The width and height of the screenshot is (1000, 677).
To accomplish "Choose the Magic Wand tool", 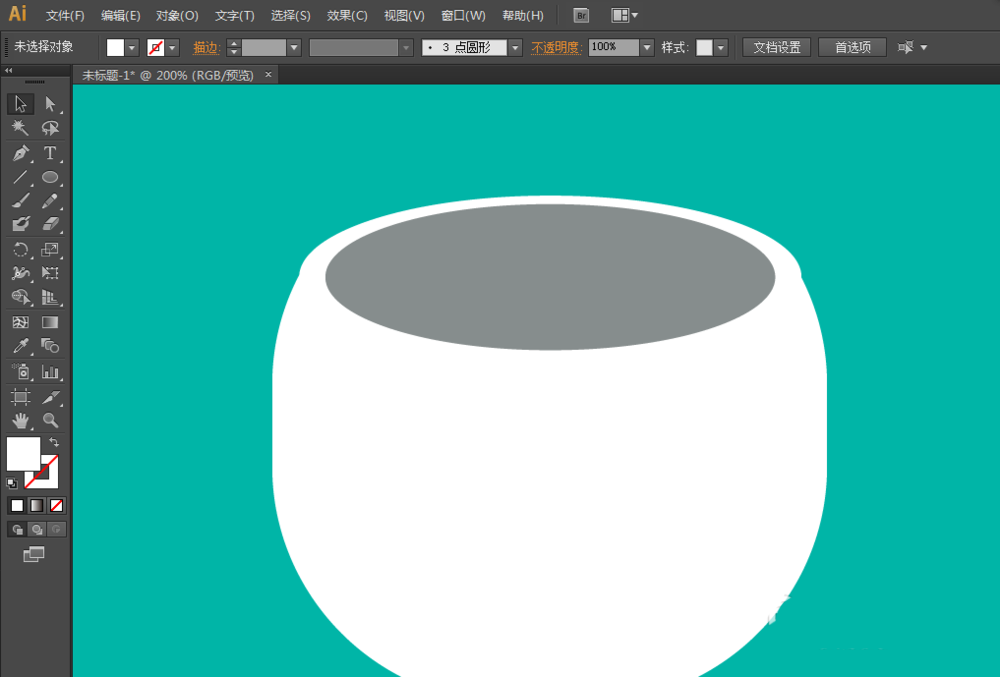I will [x=20, y=128].
